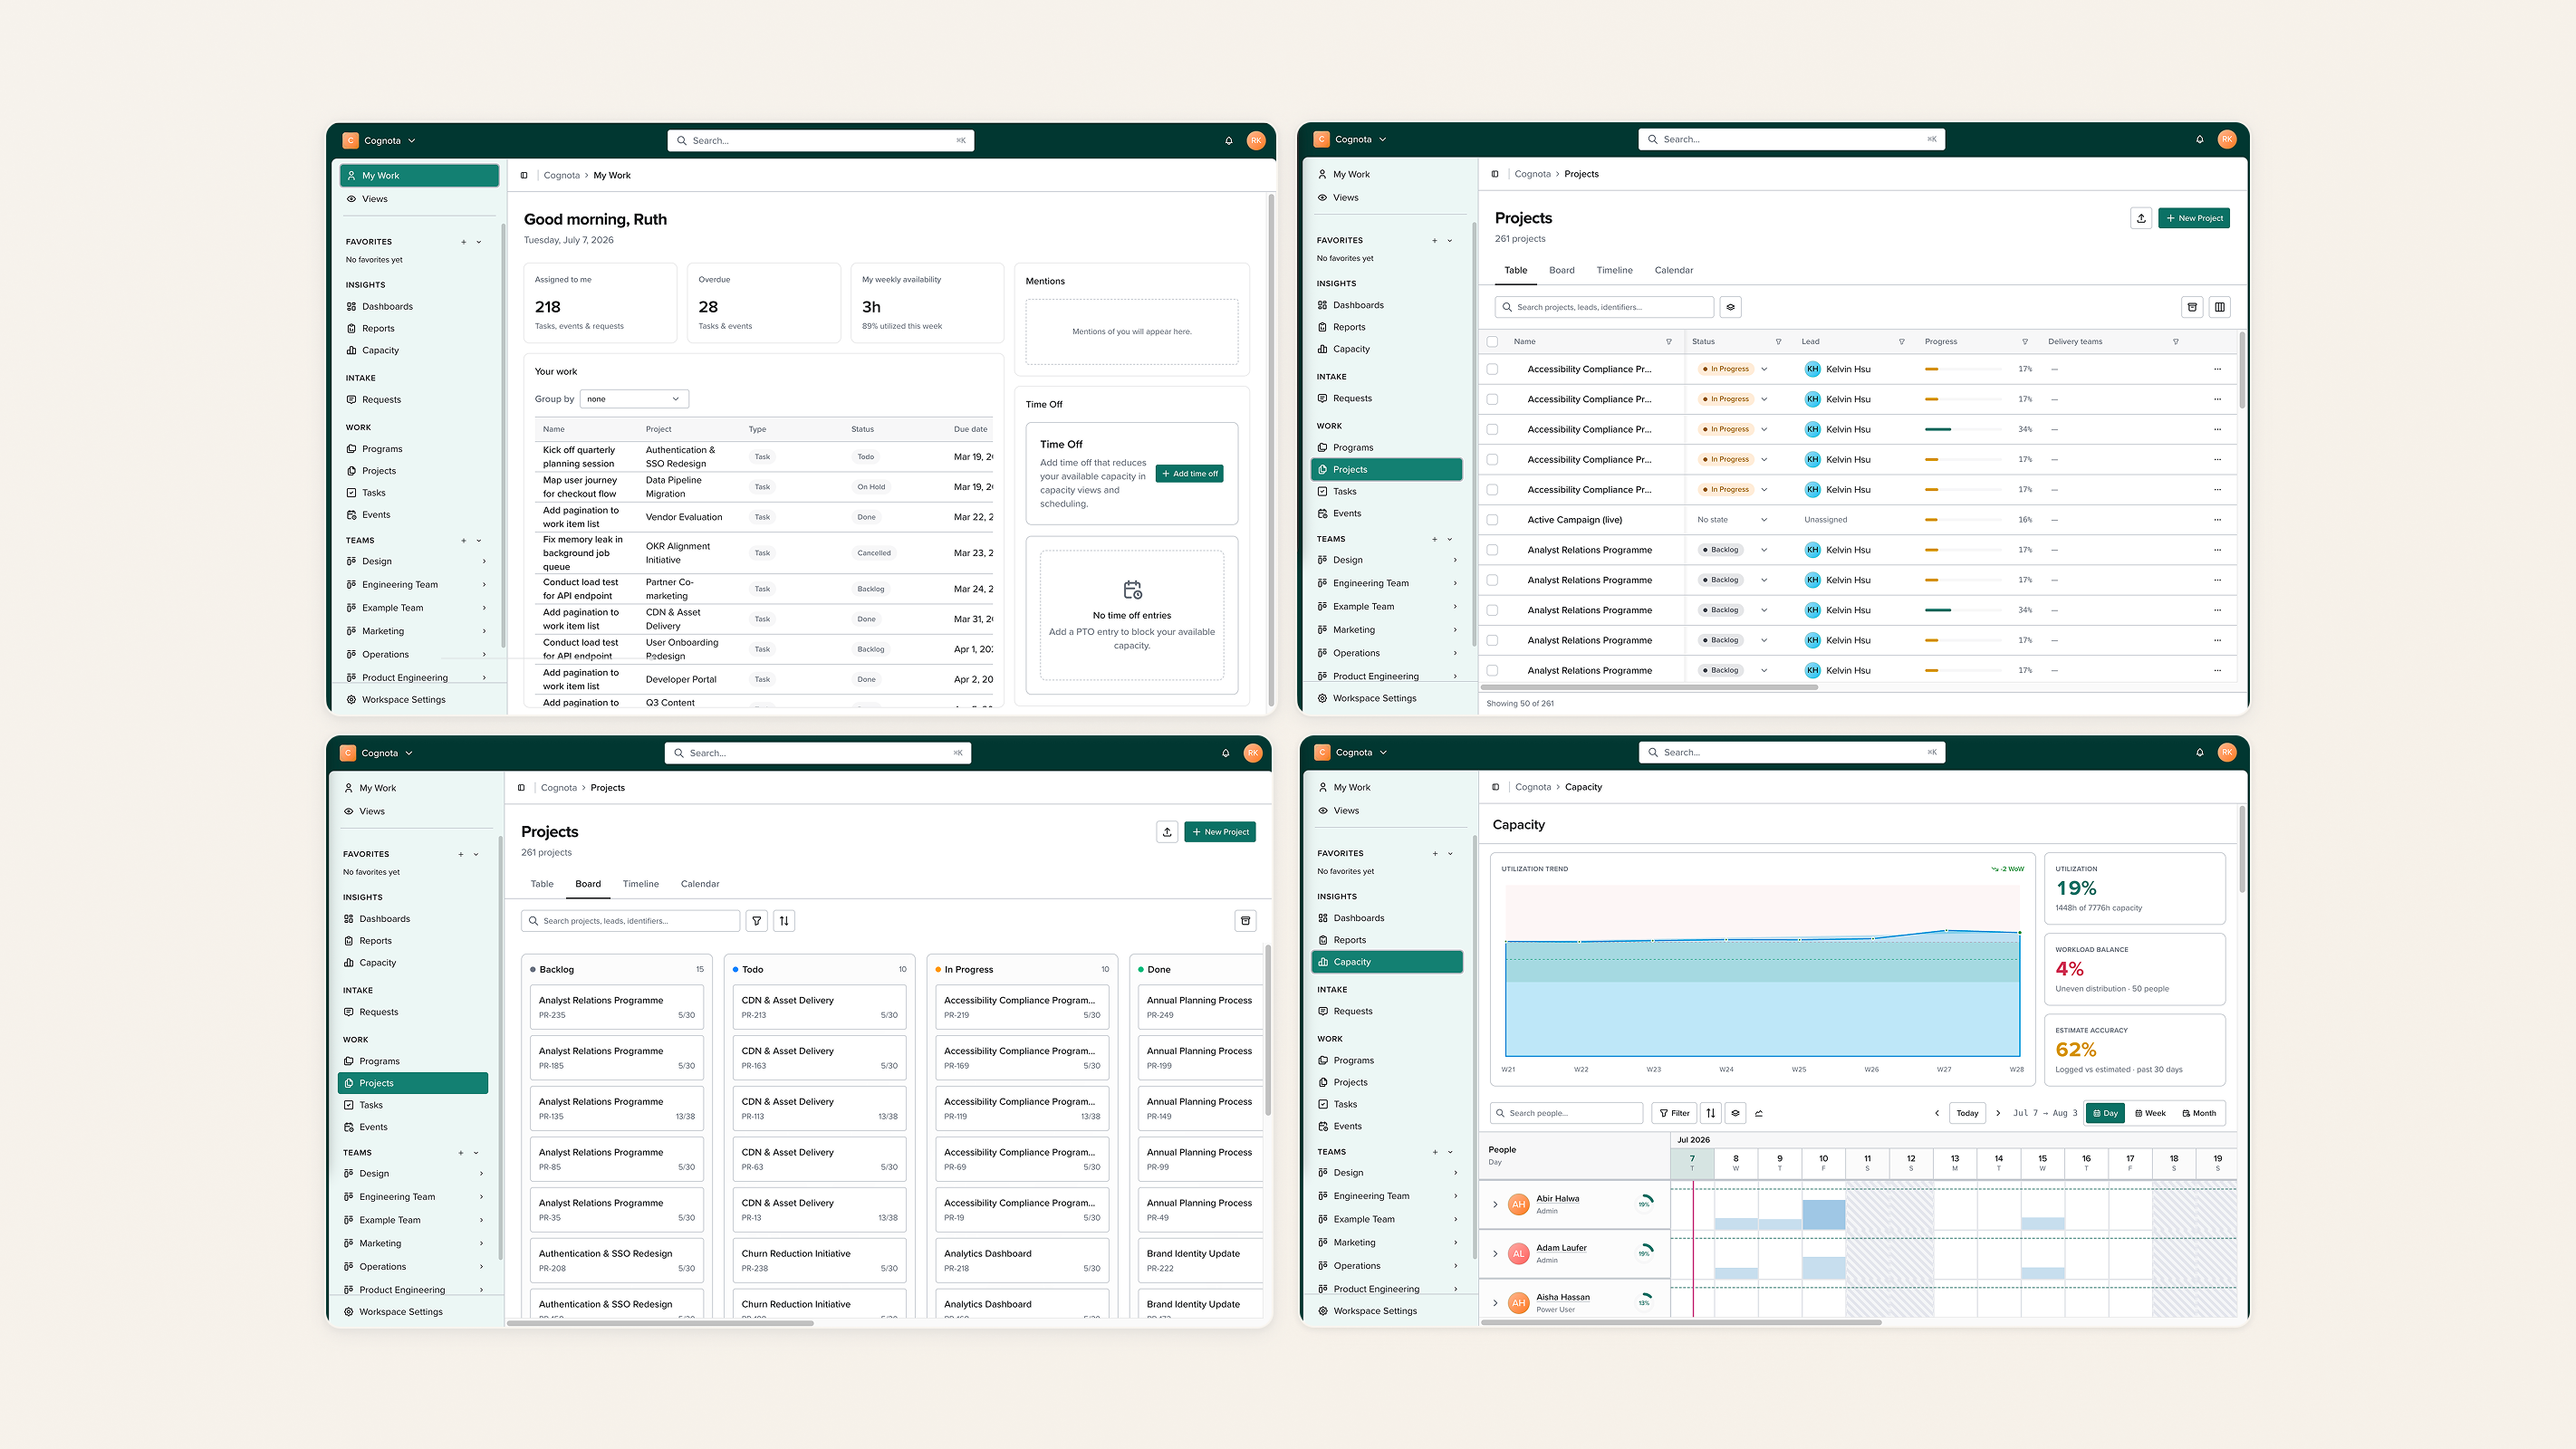Filter the Progress column in Projects table

tap(2025, 342)
